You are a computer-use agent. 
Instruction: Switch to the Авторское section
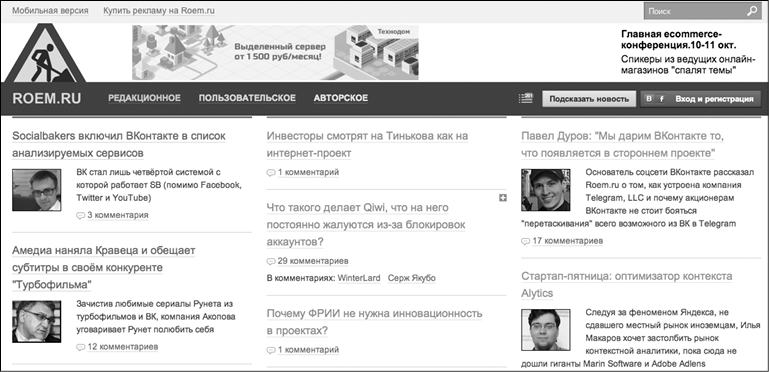click(340, 98)
